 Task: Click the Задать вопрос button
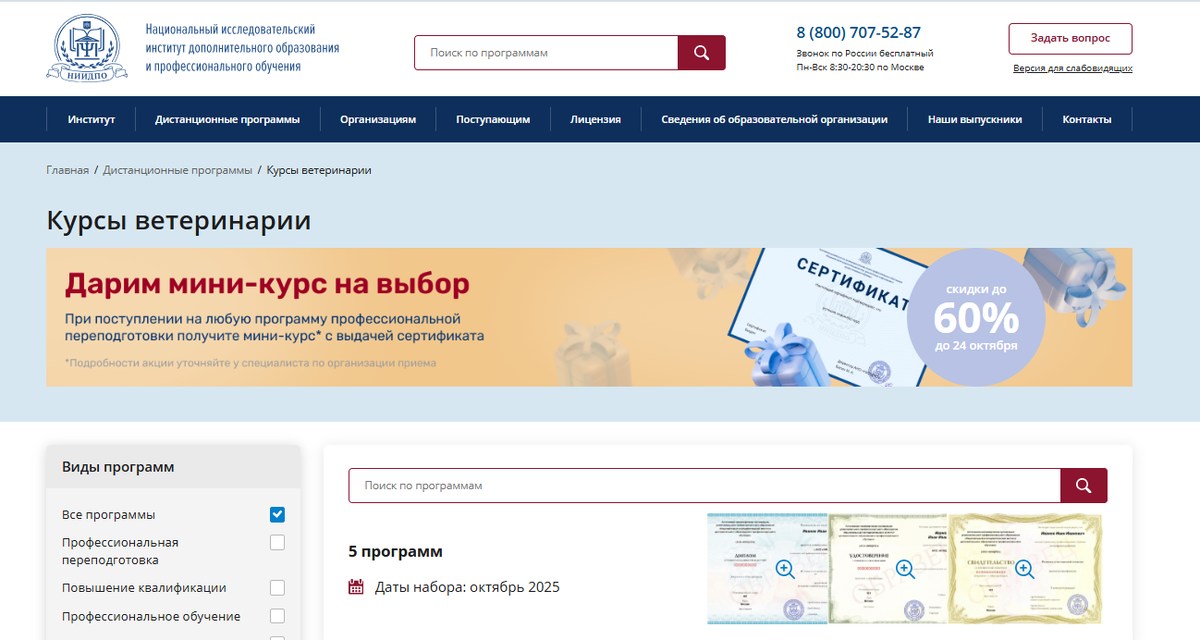pos(1070,38)
